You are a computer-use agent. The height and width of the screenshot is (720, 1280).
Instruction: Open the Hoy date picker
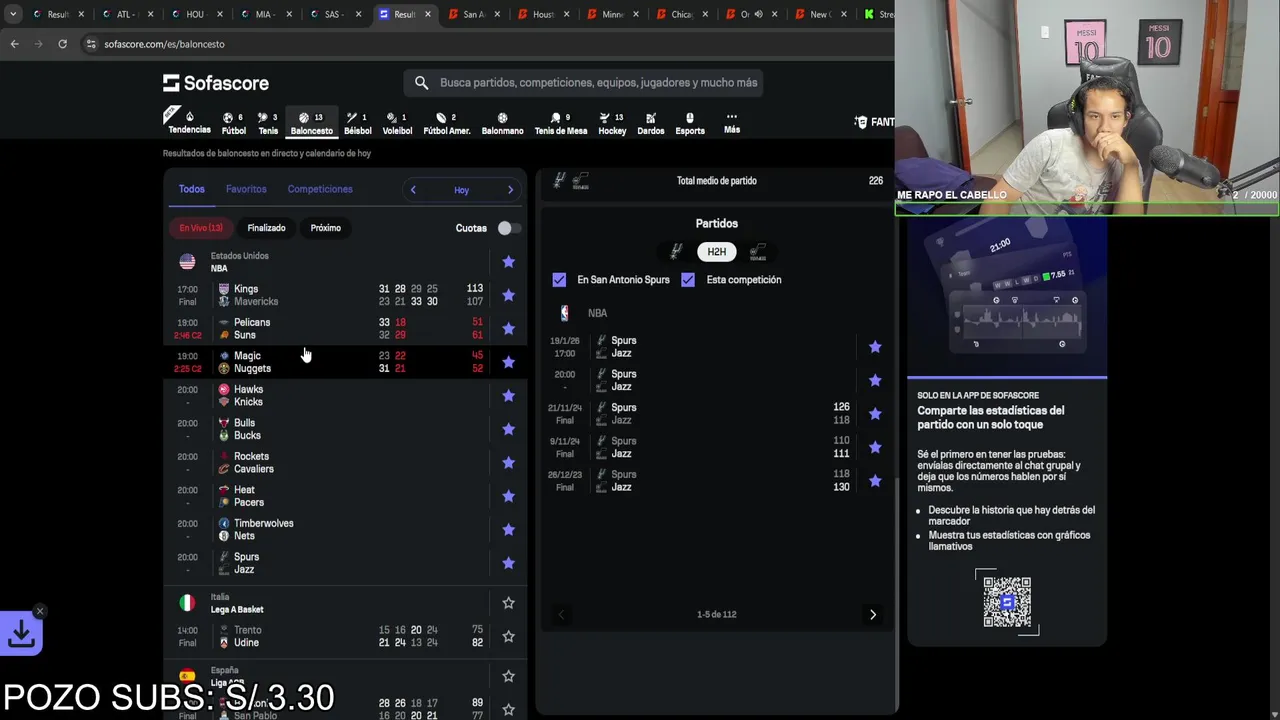(x=461, y=190)
